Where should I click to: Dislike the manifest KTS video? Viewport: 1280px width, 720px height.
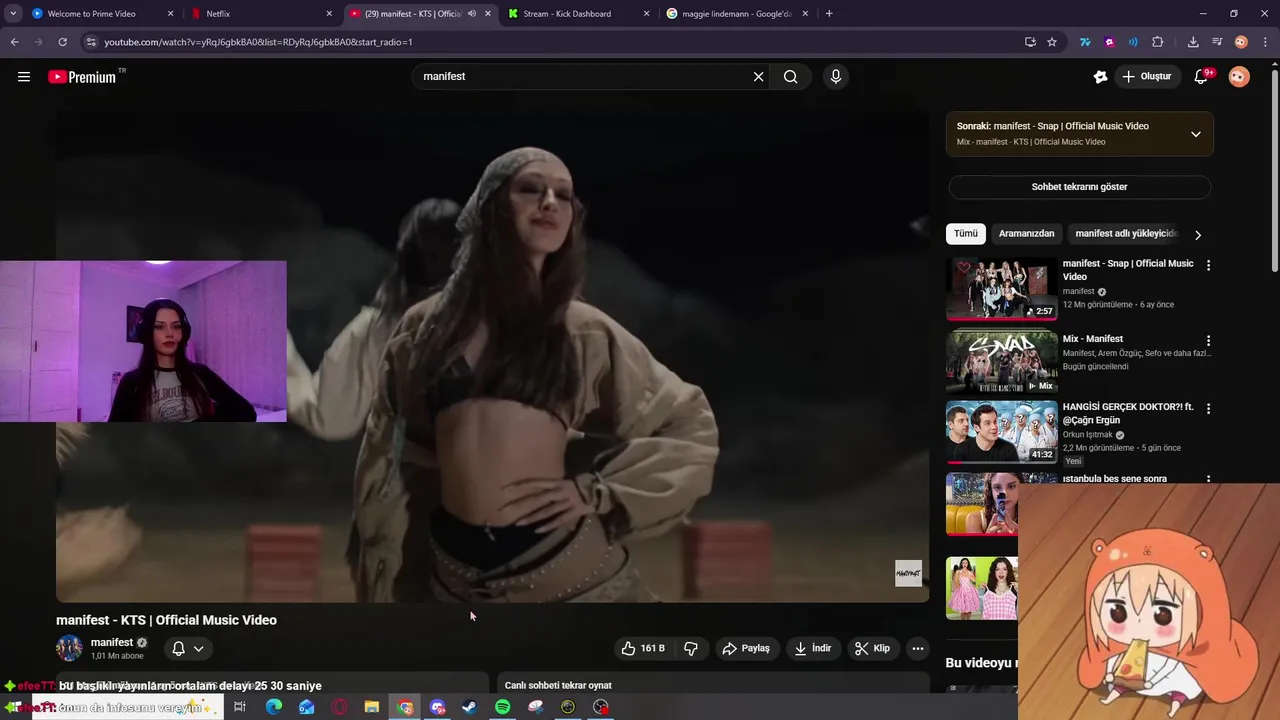691,648
